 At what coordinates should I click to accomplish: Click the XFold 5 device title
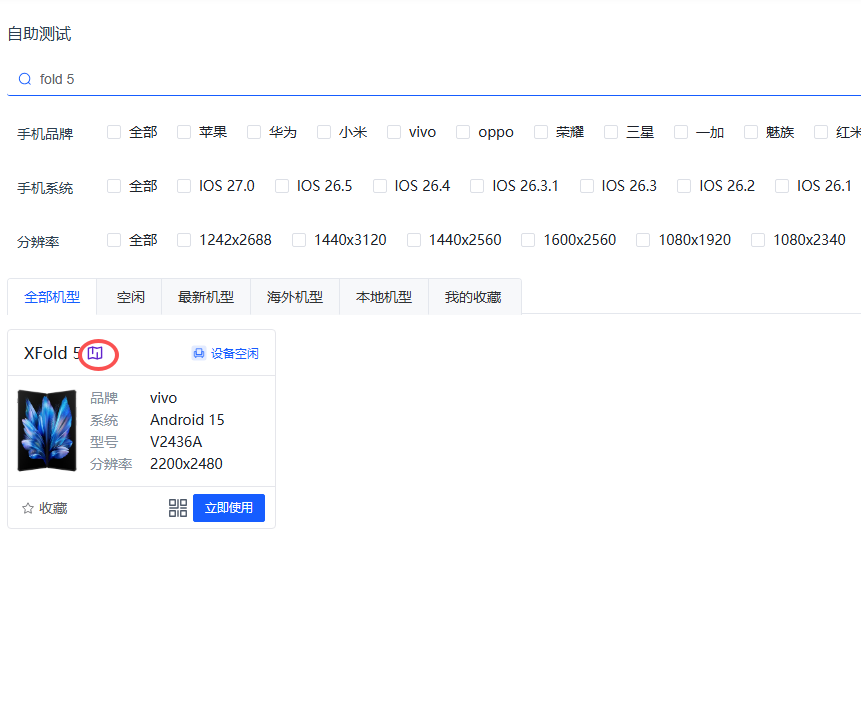click(53, 353)
